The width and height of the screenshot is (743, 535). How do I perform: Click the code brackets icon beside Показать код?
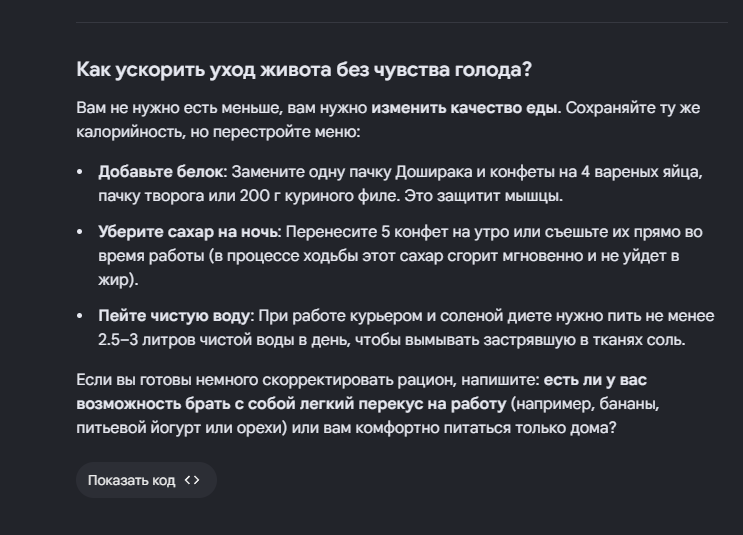192,480
